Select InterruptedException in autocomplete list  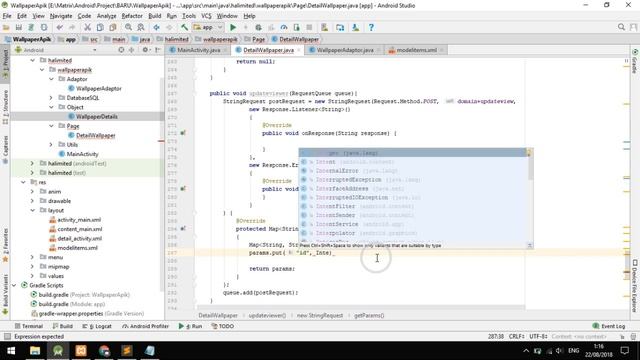(x=413, y=180)
